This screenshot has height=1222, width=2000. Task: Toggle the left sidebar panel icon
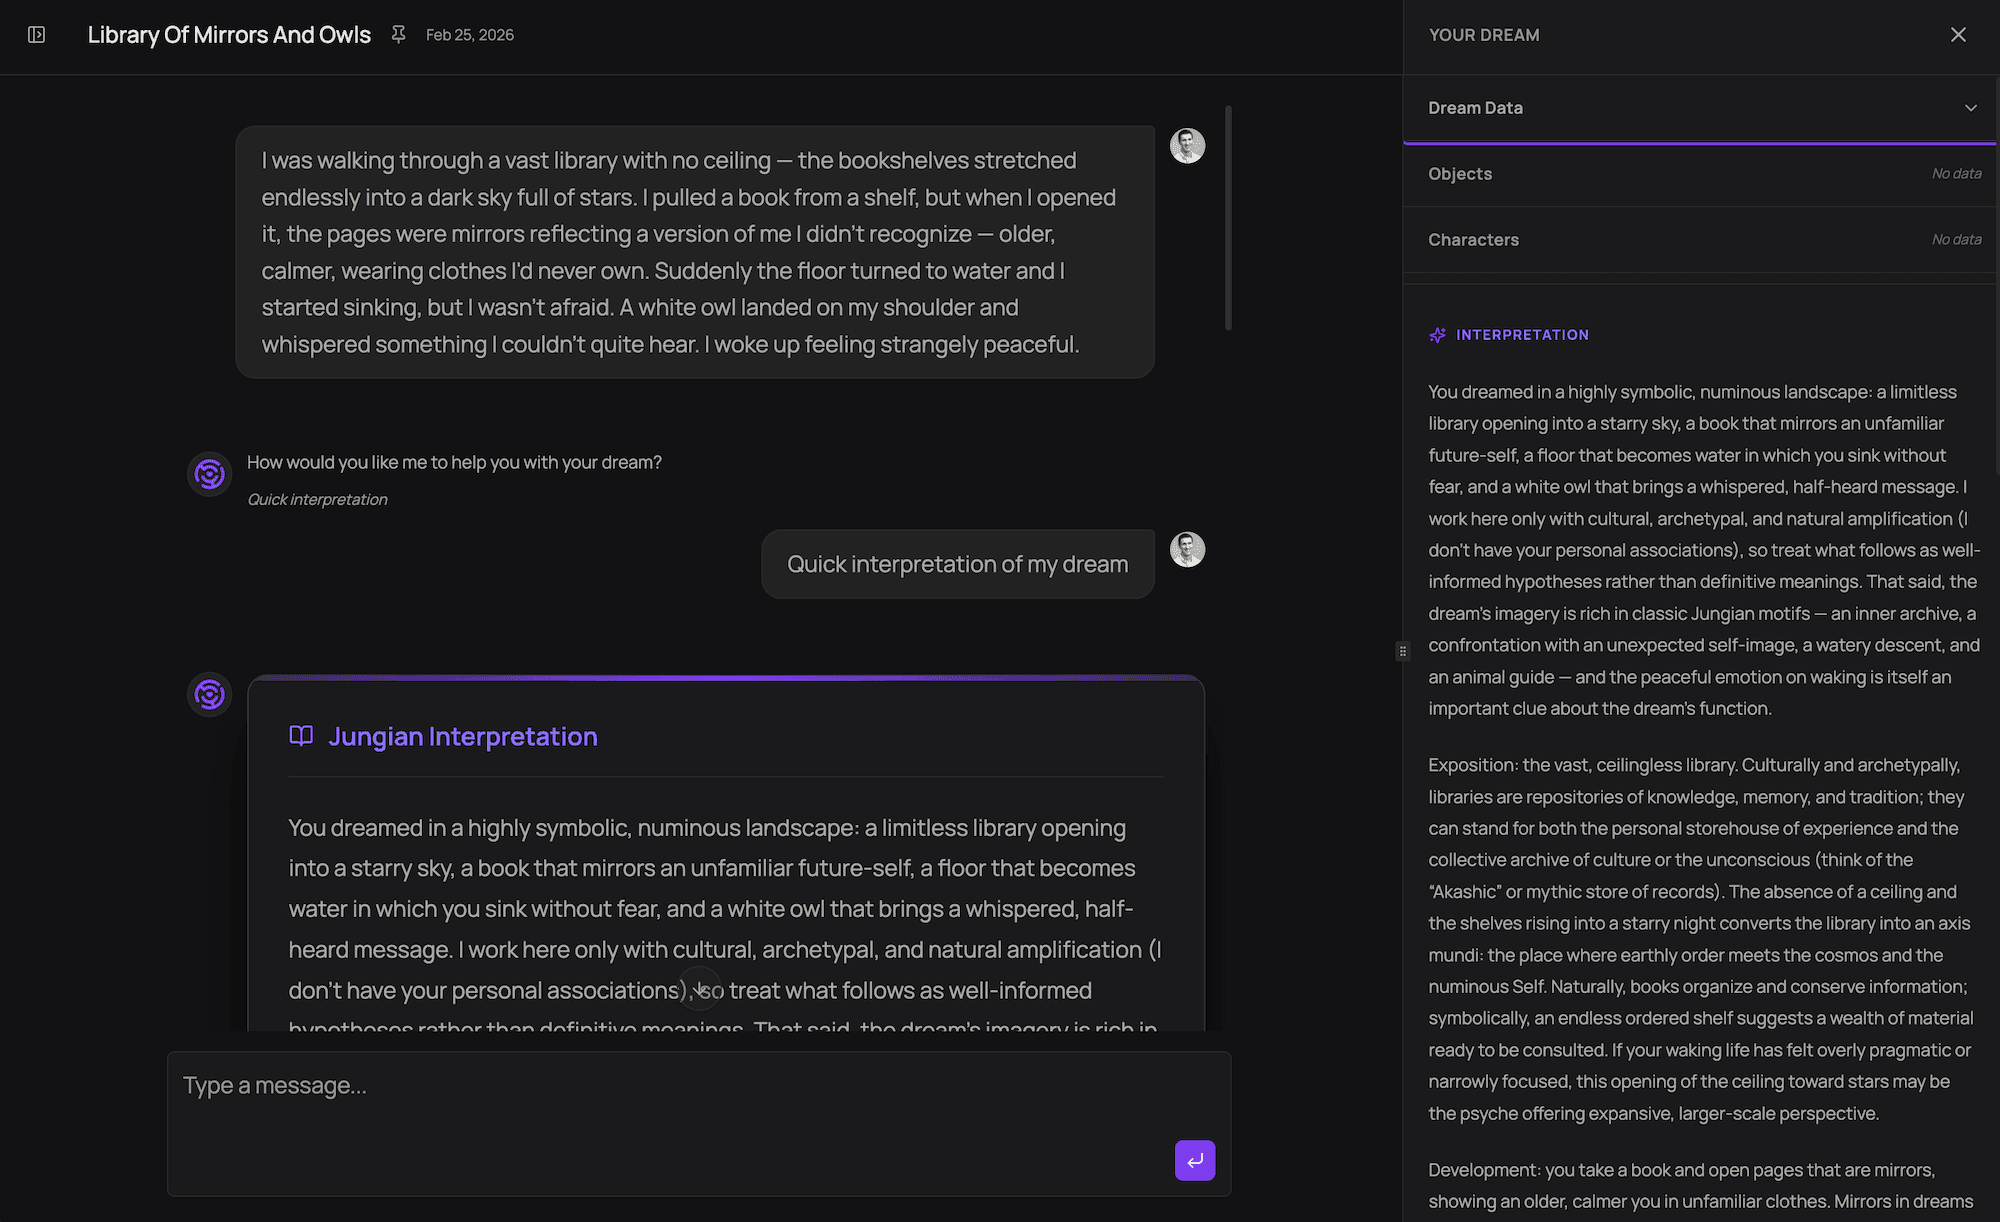[36, 35]
